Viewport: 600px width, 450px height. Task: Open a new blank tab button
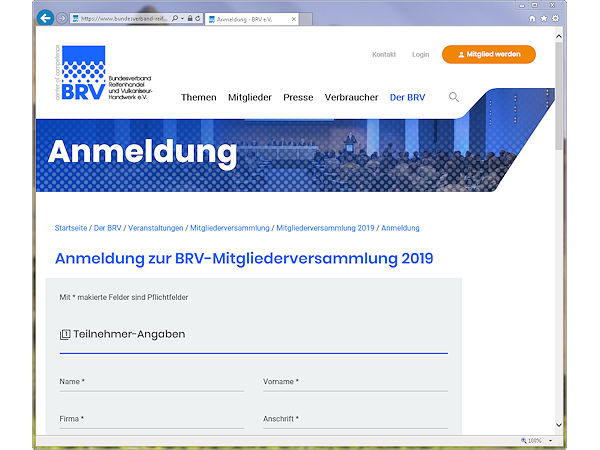[305, 19]
